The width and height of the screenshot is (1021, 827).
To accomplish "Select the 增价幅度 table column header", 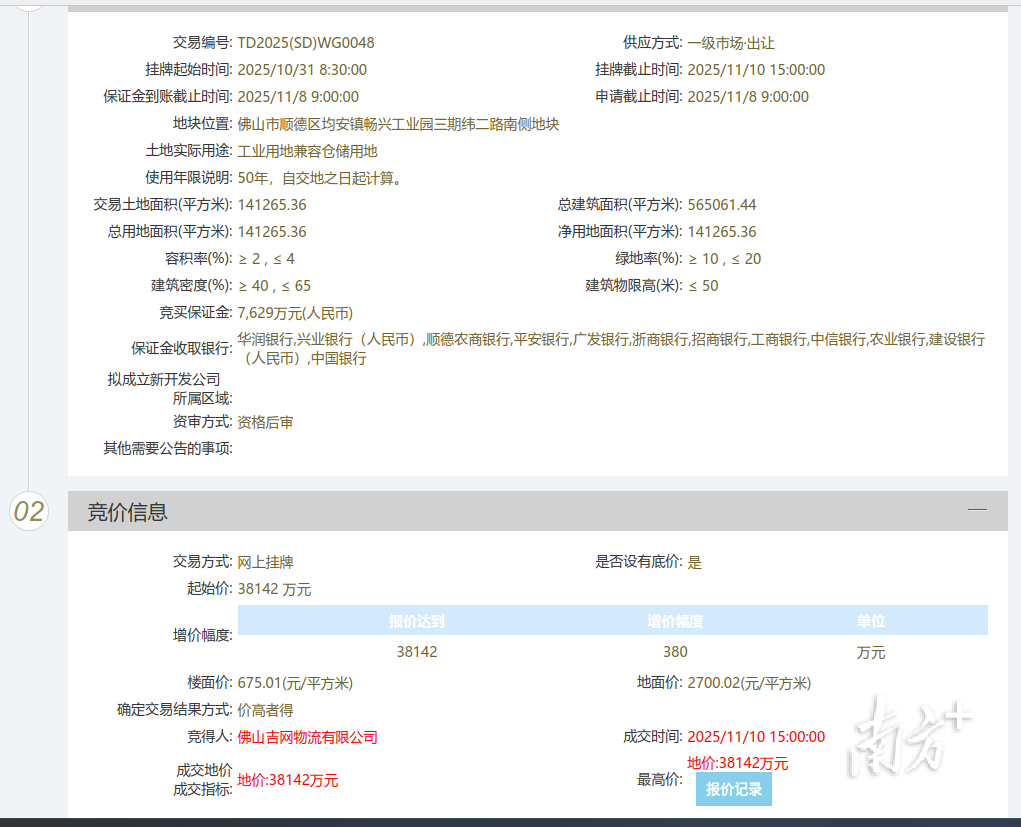I will [x=675, y=621].
